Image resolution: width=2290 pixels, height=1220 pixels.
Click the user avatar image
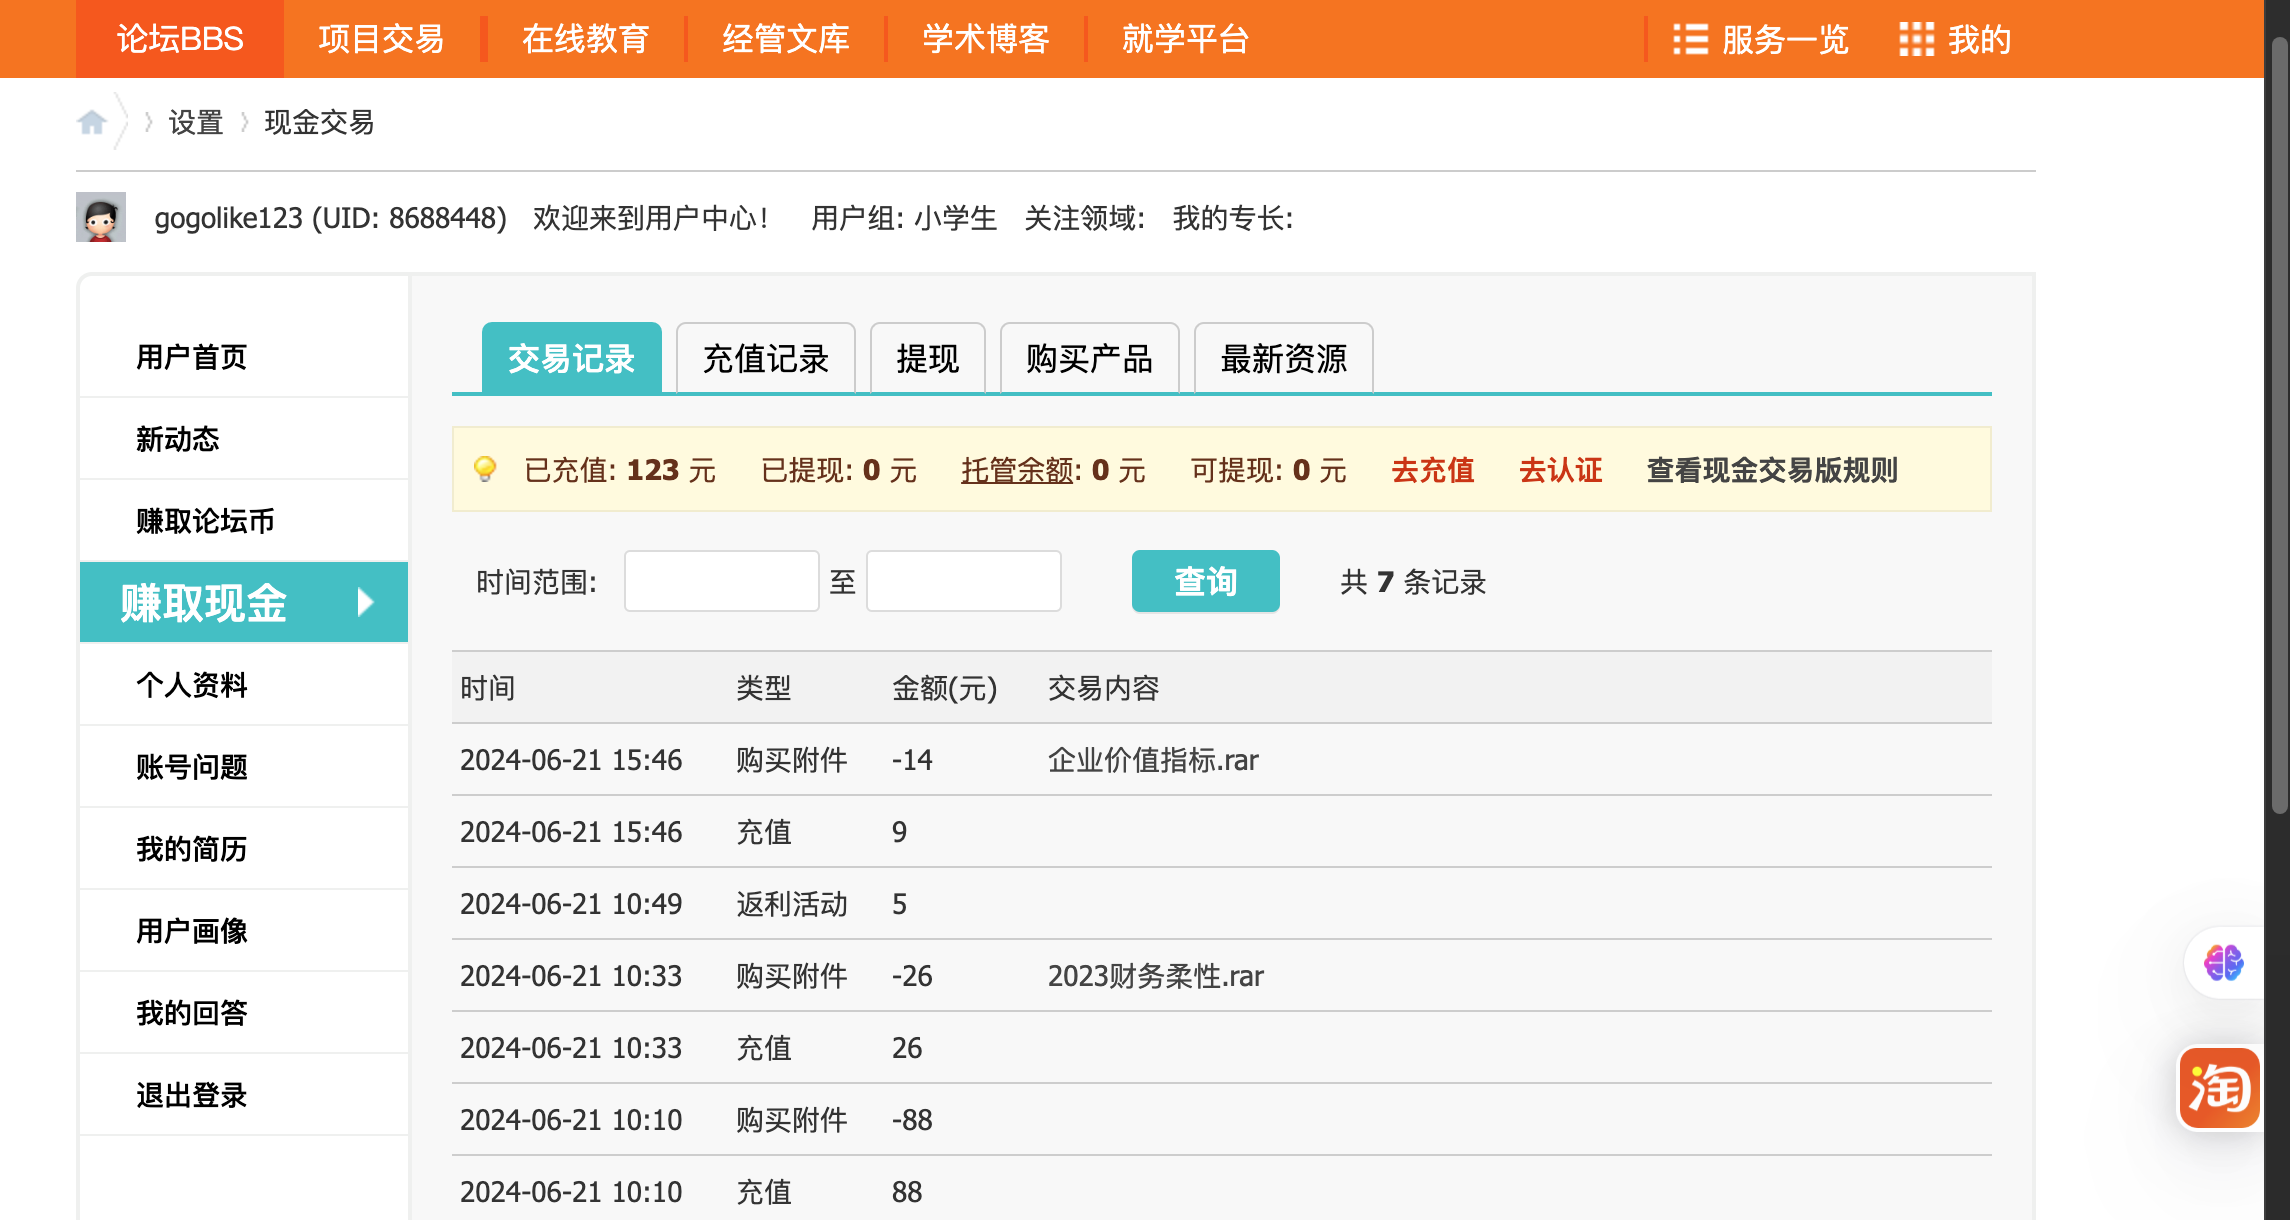[x=101, y=217]
